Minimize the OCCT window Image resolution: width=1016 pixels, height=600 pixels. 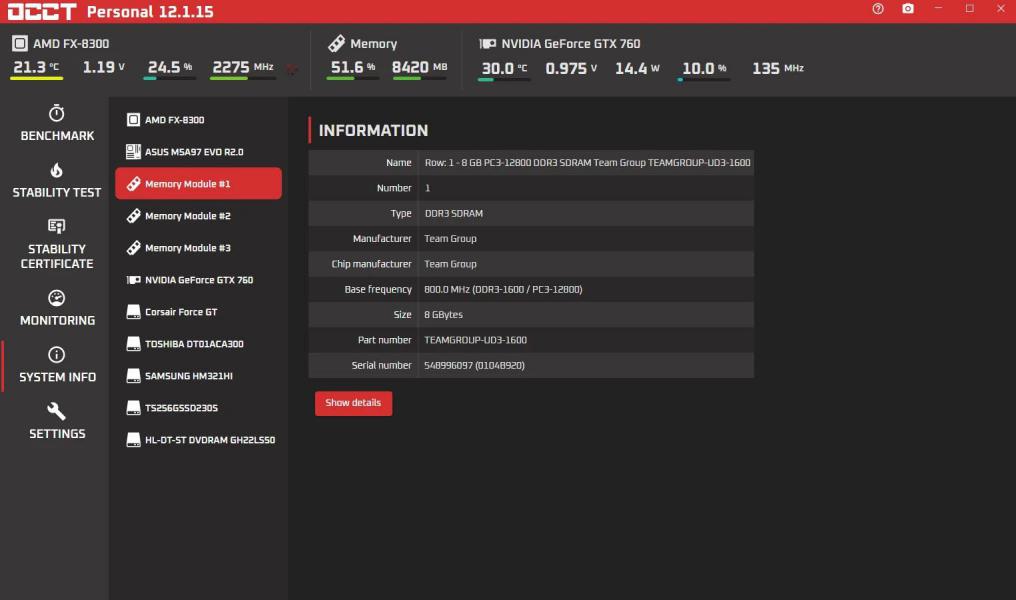(938, 8)
